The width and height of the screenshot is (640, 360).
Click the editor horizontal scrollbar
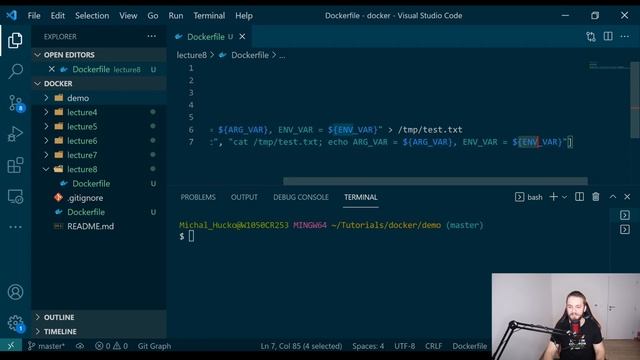(x=435, y=181)
